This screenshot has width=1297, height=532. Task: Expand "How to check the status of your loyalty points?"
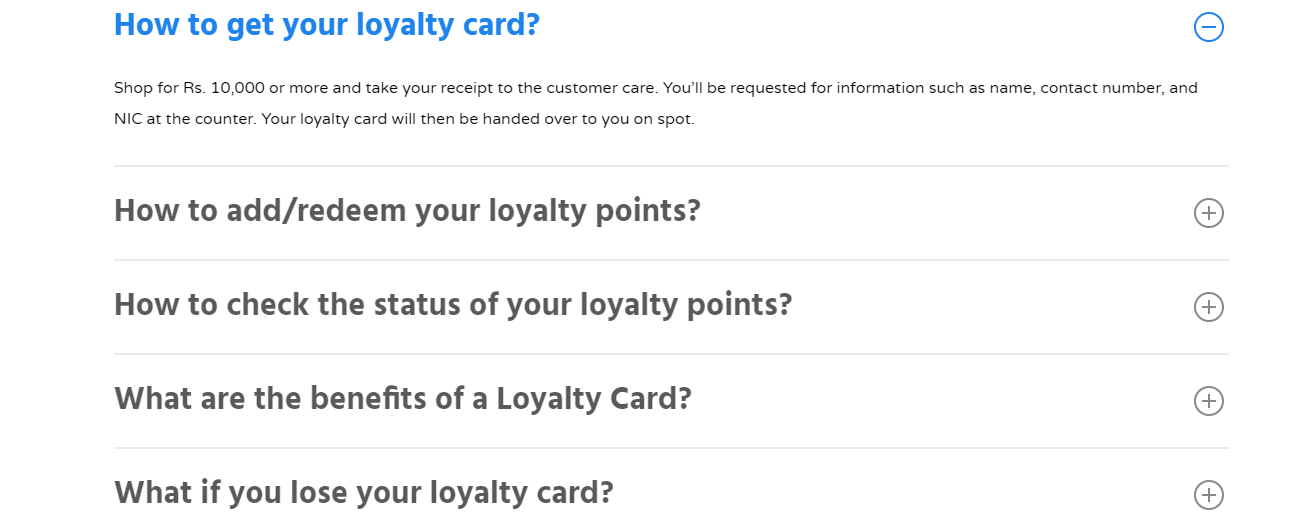[1208, 307]
